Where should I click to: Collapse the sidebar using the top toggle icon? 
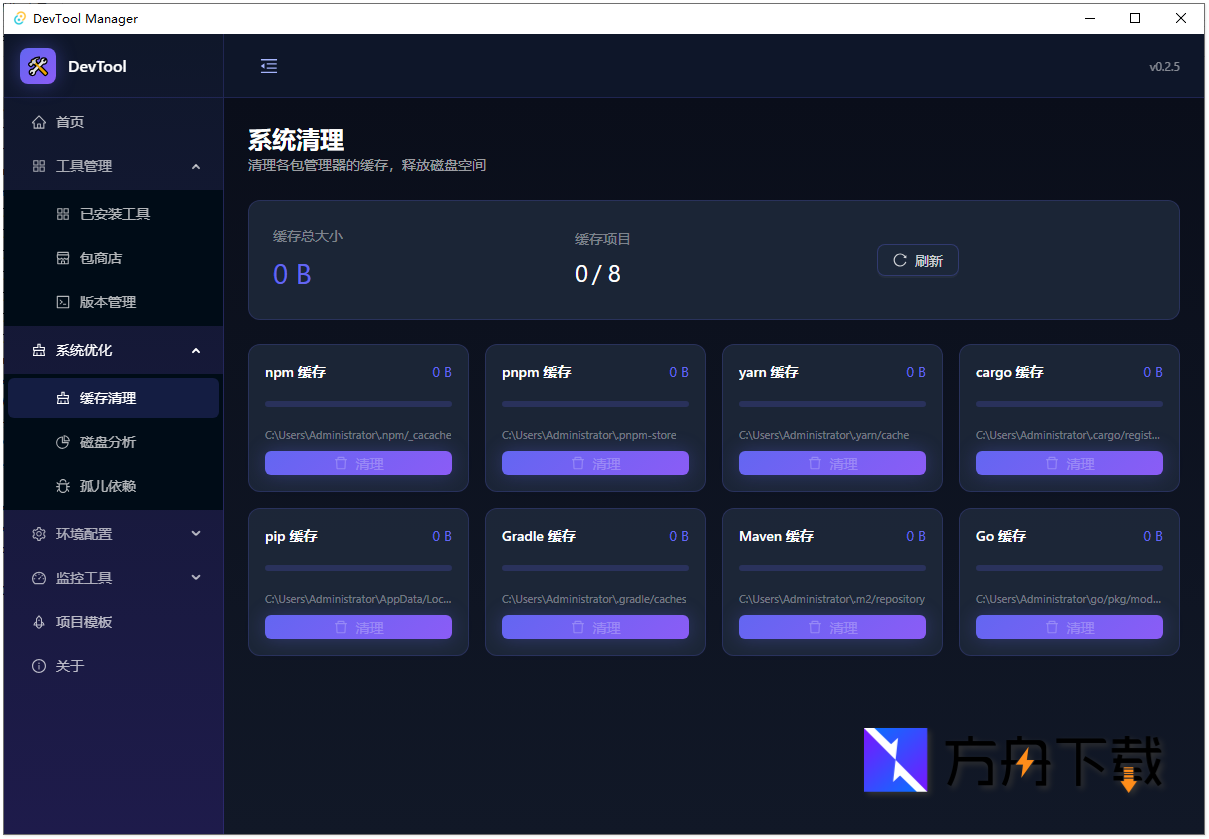coord(268,66)
